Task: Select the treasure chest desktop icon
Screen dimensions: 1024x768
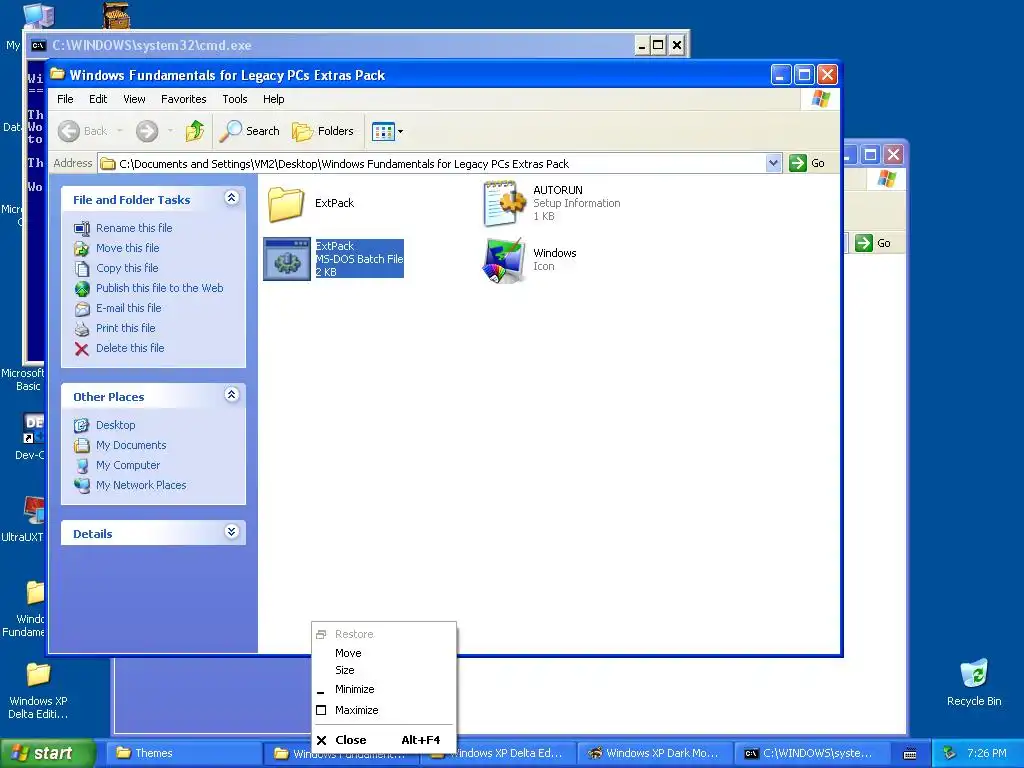Action: click(116, 15)
